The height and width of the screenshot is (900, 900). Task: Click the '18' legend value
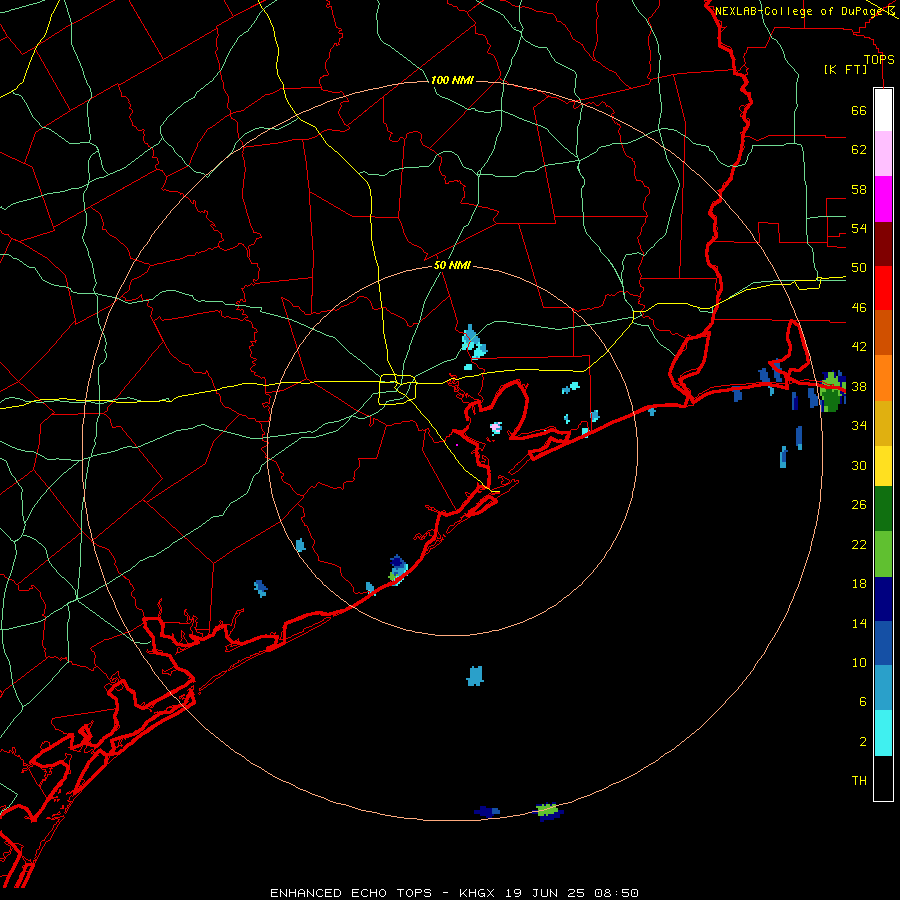coord(859,584)
